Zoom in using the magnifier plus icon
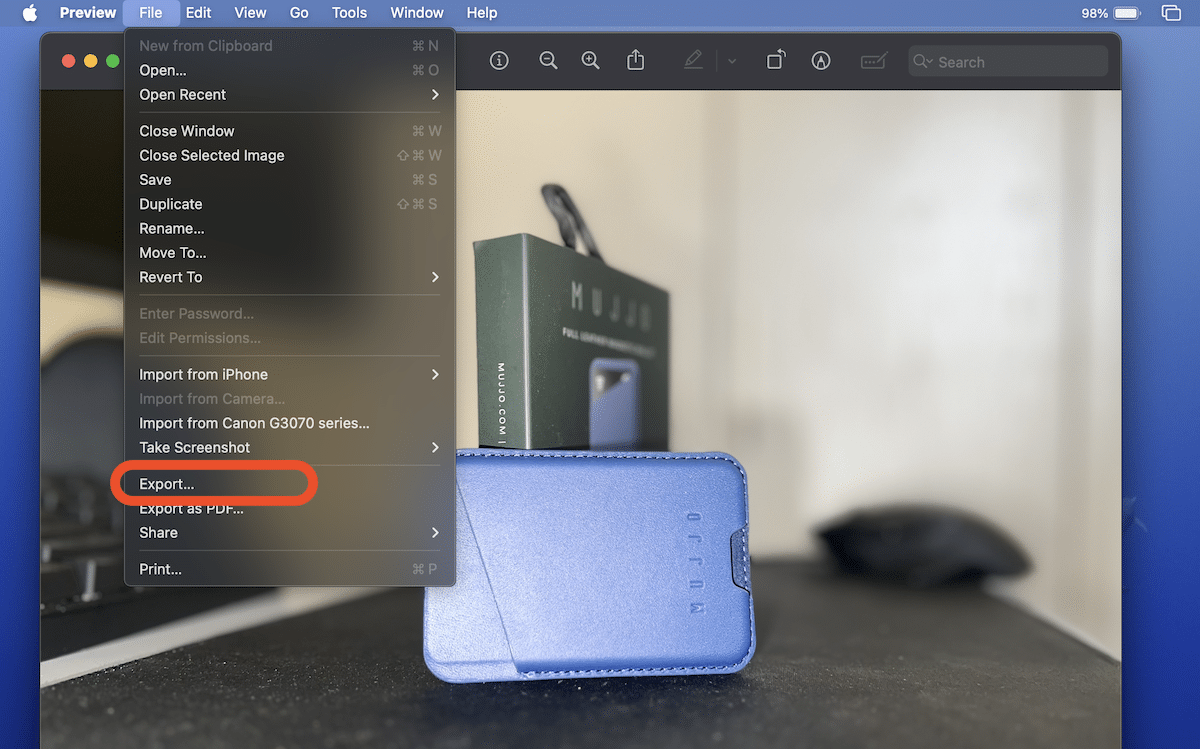Viewport: 1200px width, 749px height. coord(591,61)
